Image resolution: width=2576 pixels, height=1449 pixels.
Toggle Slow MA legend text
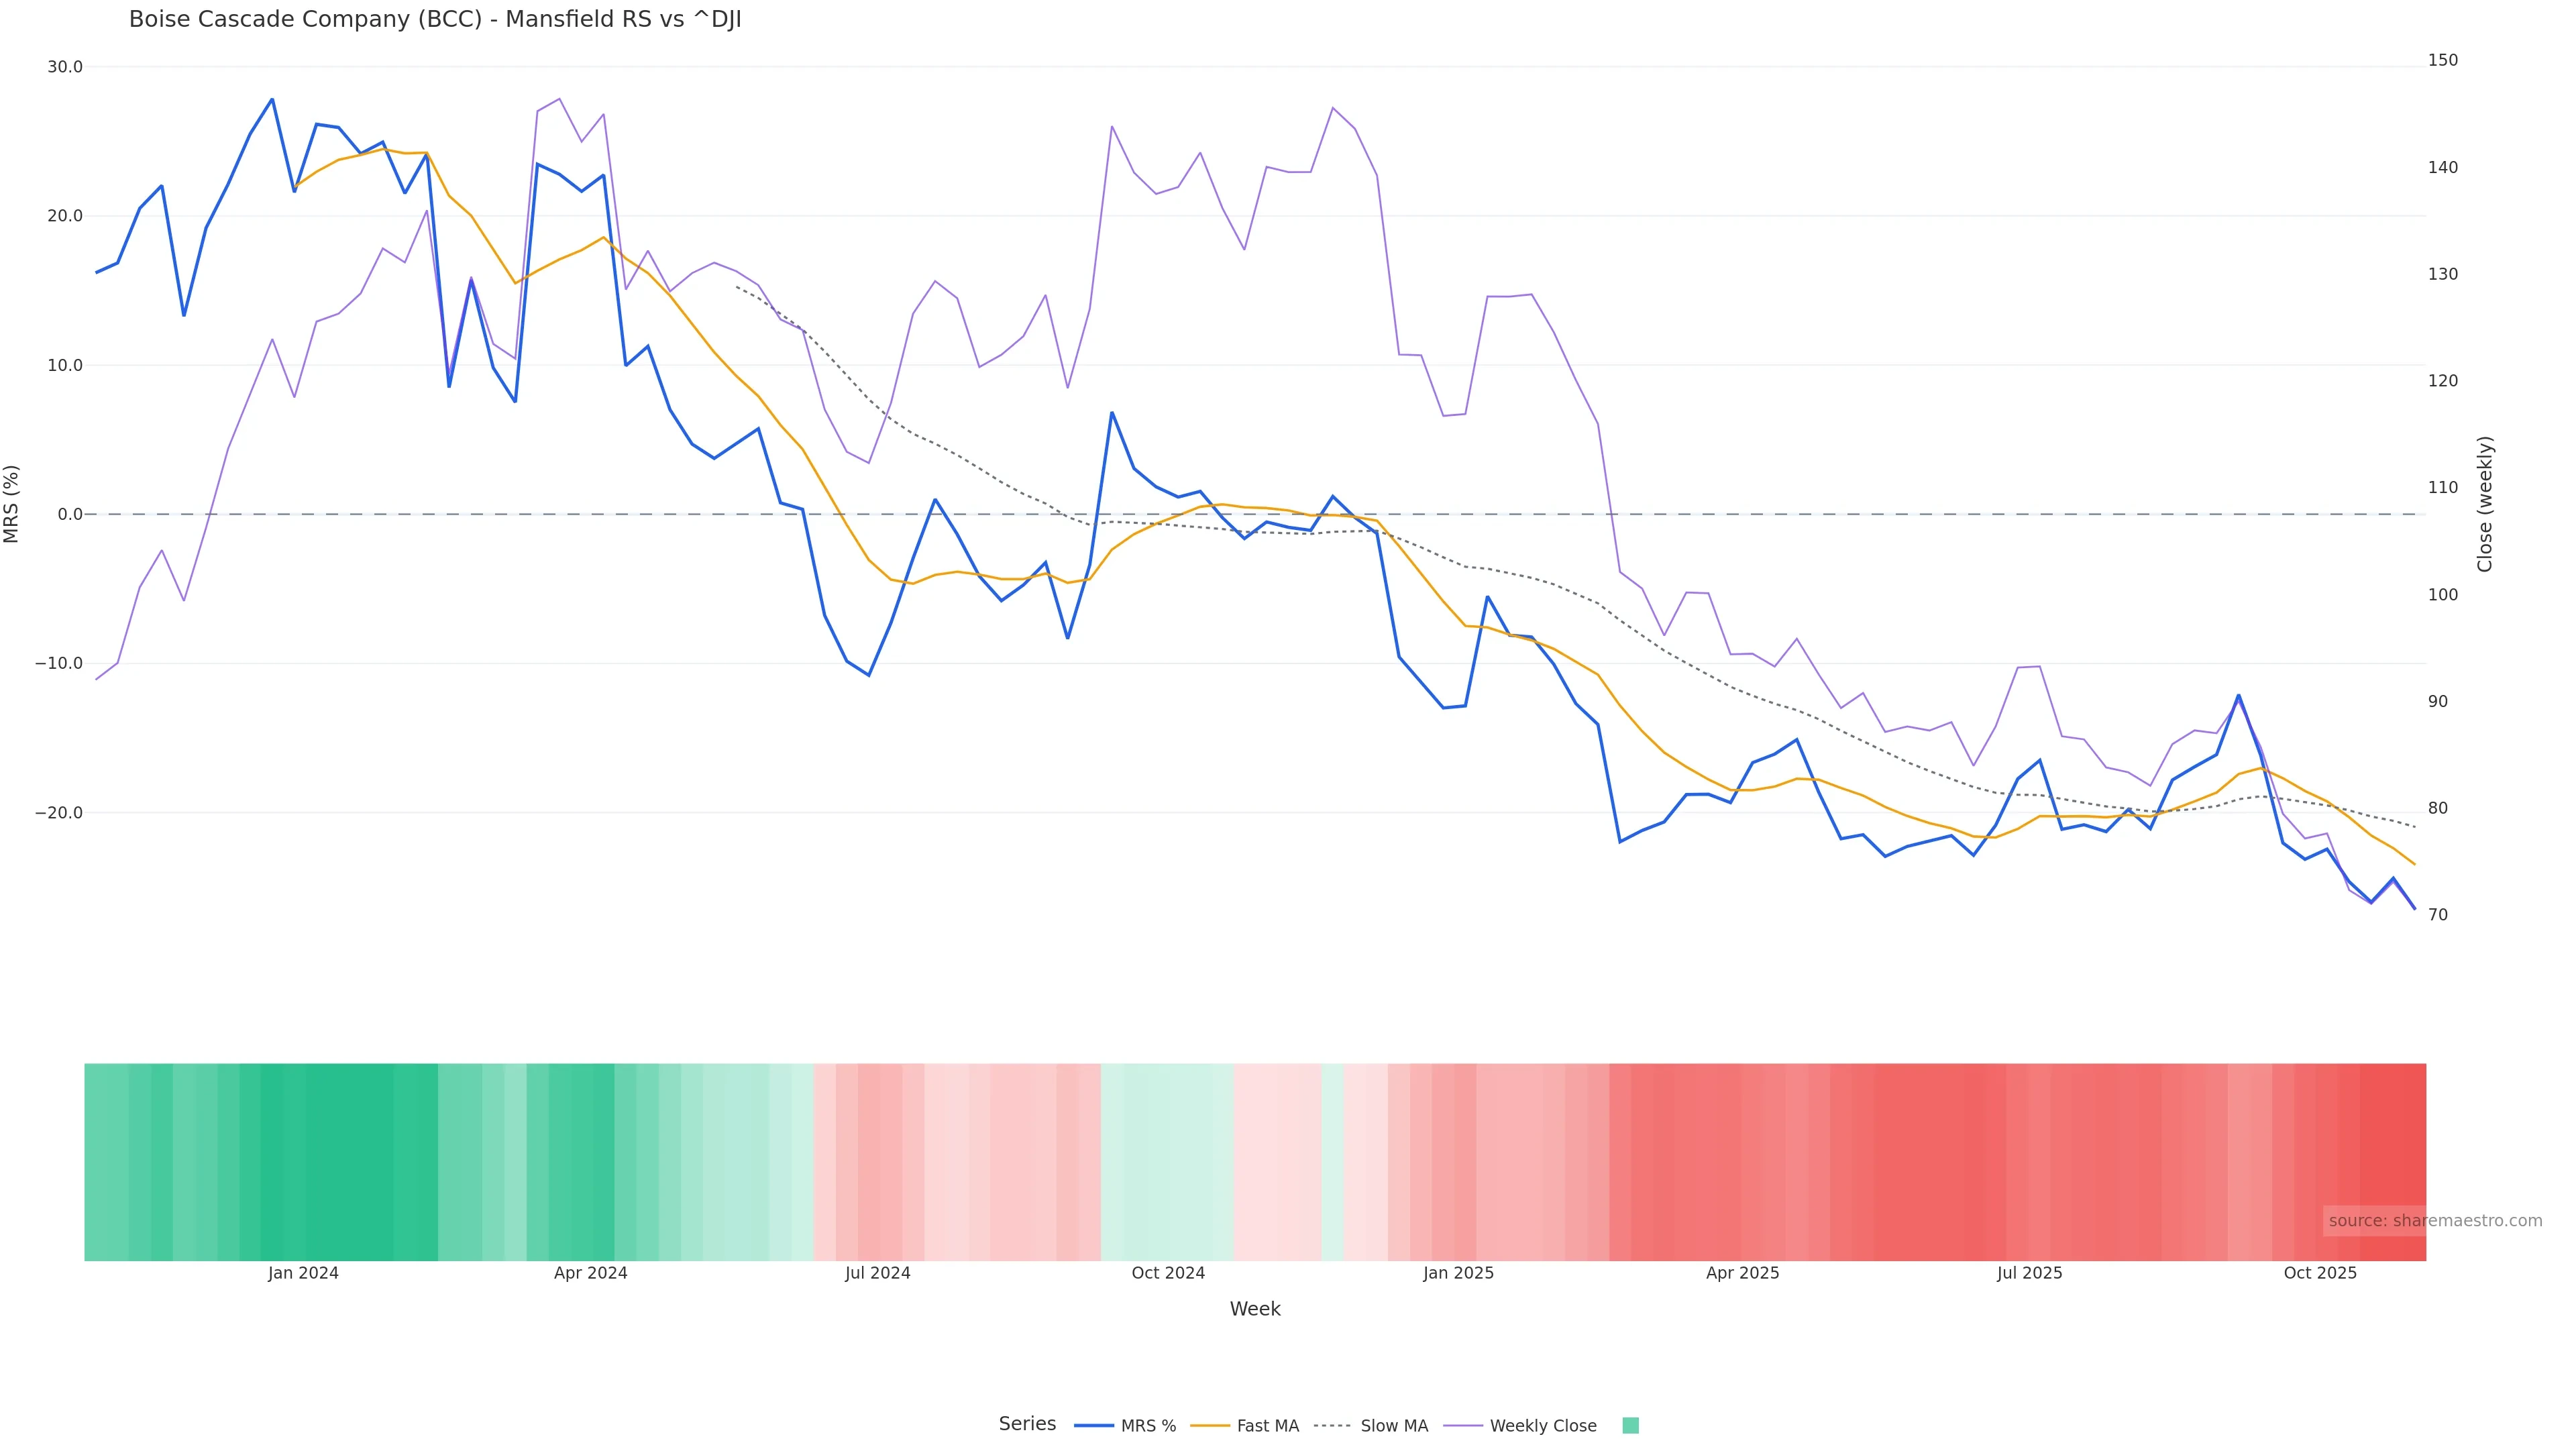[x=1394, y=1425]
